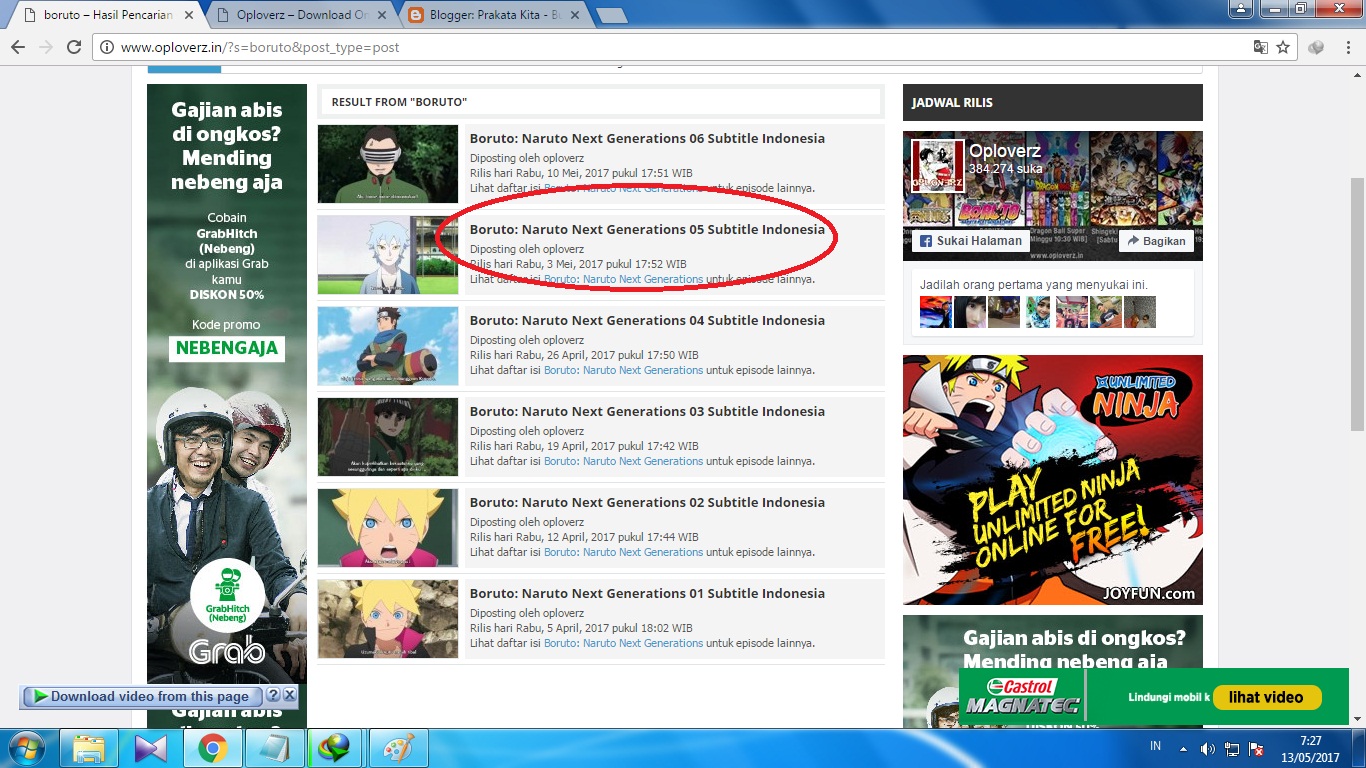View site information icon in address bar
The height and width of the screenshot is (768, 1366).
click(108, 47)
